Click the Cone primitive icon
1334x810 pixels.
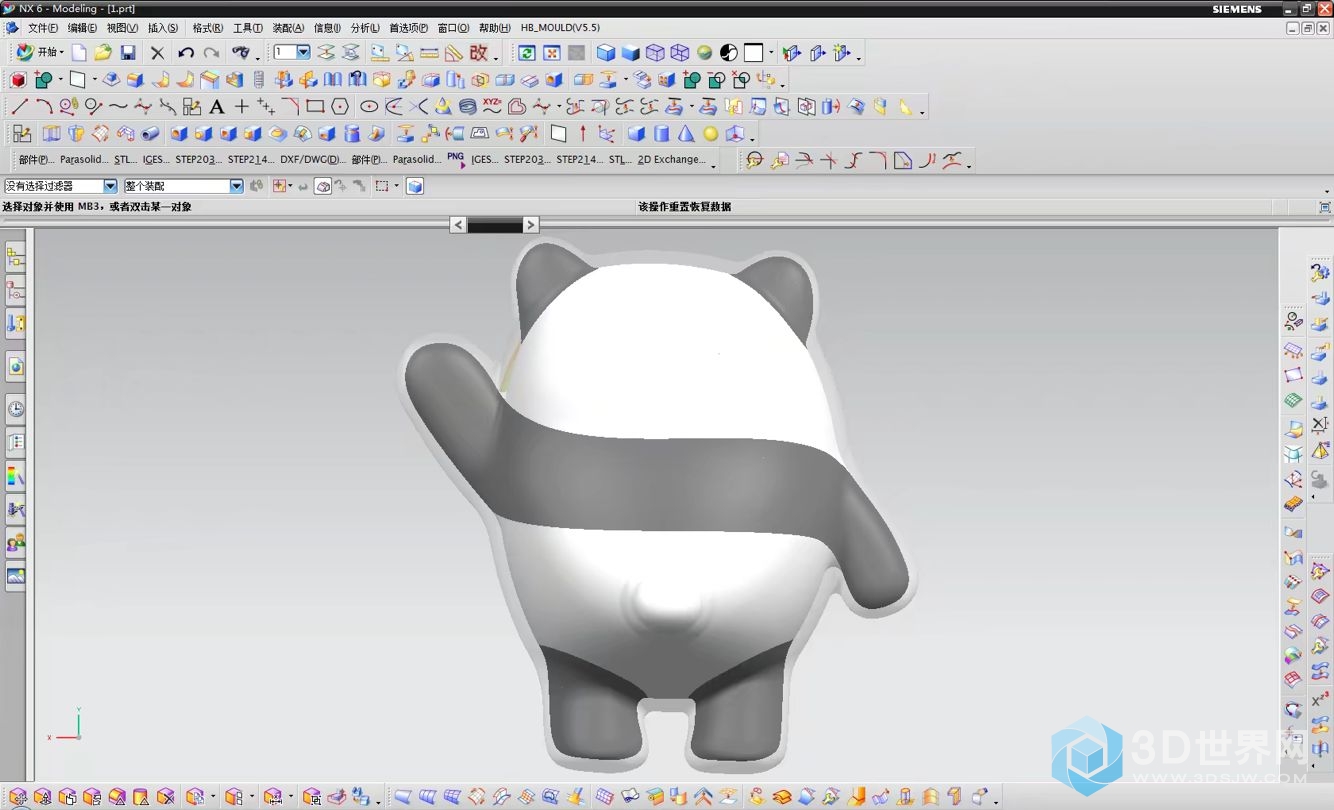coord(686,133)
